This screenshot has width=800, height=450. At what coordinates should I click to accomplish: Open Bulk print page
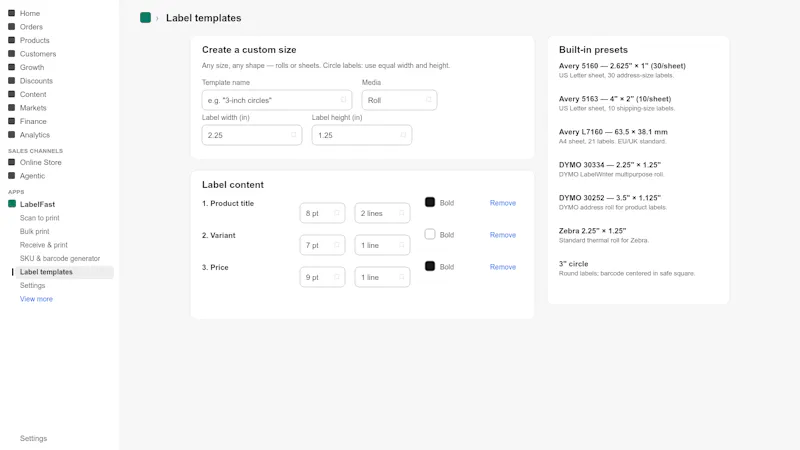tap(35, 231)
